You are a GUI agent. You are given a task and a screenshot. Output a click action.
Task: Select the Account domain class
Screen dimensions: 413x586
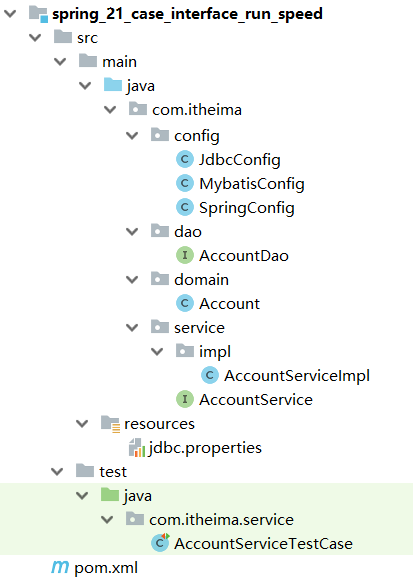coord(229,303)
